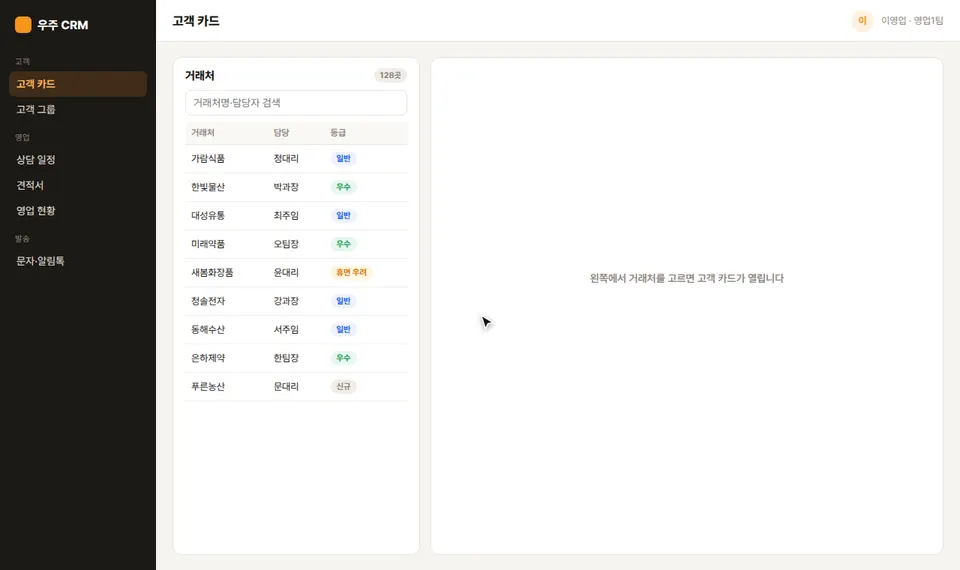Click contact 윤대리

coord(286,272)
